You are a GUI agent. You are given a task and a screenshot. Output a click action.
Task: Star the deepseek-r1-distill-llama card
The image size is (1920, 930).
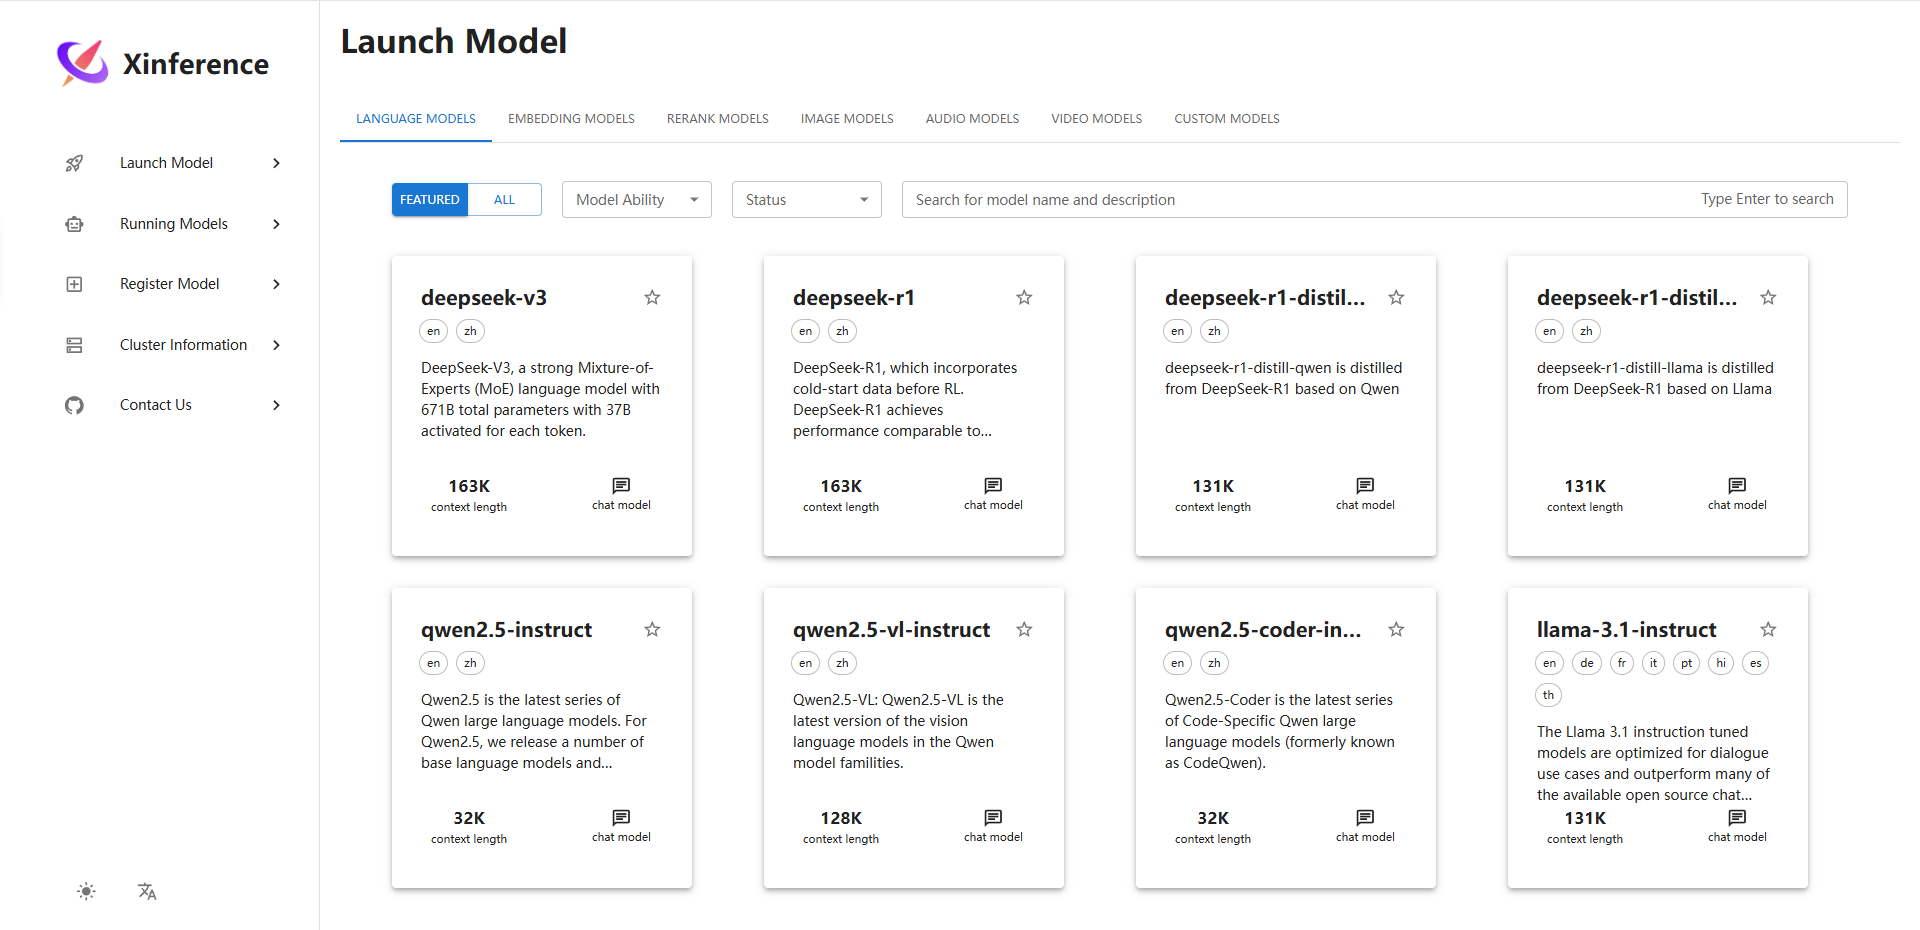(1768, 297)
